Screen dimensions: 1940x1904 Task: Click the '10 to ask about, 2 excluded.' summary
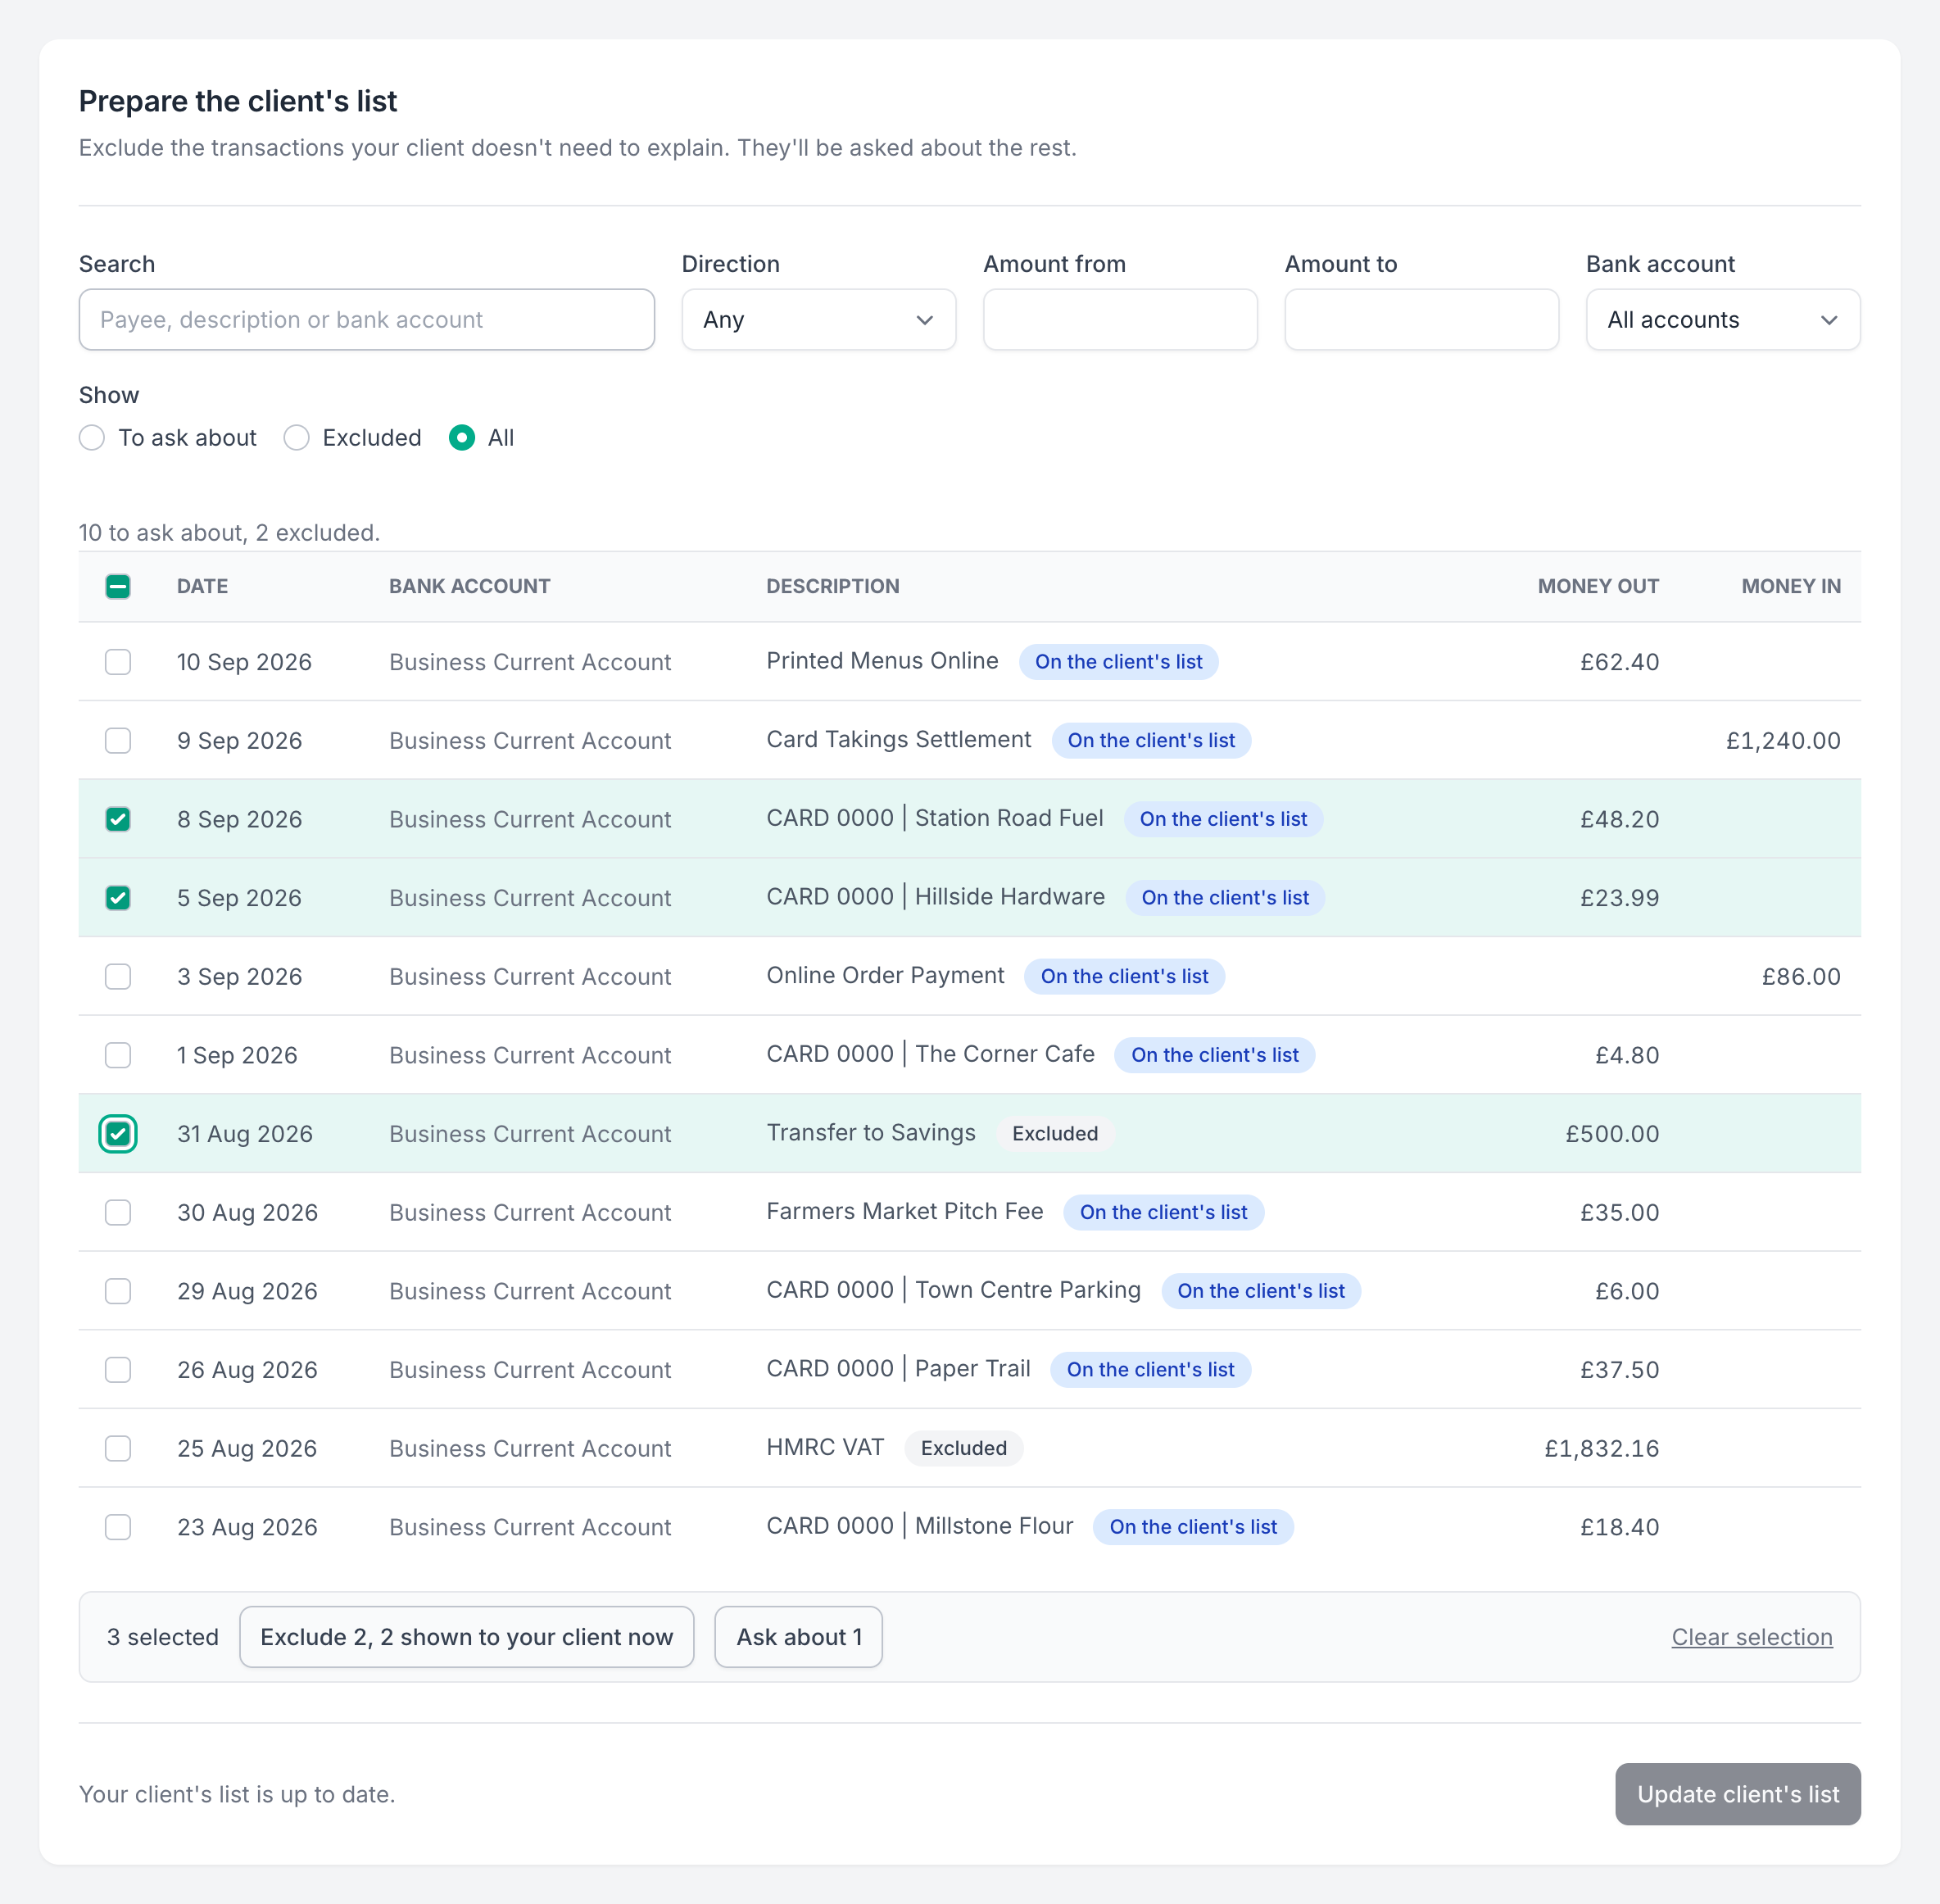[x=229, y=533]
